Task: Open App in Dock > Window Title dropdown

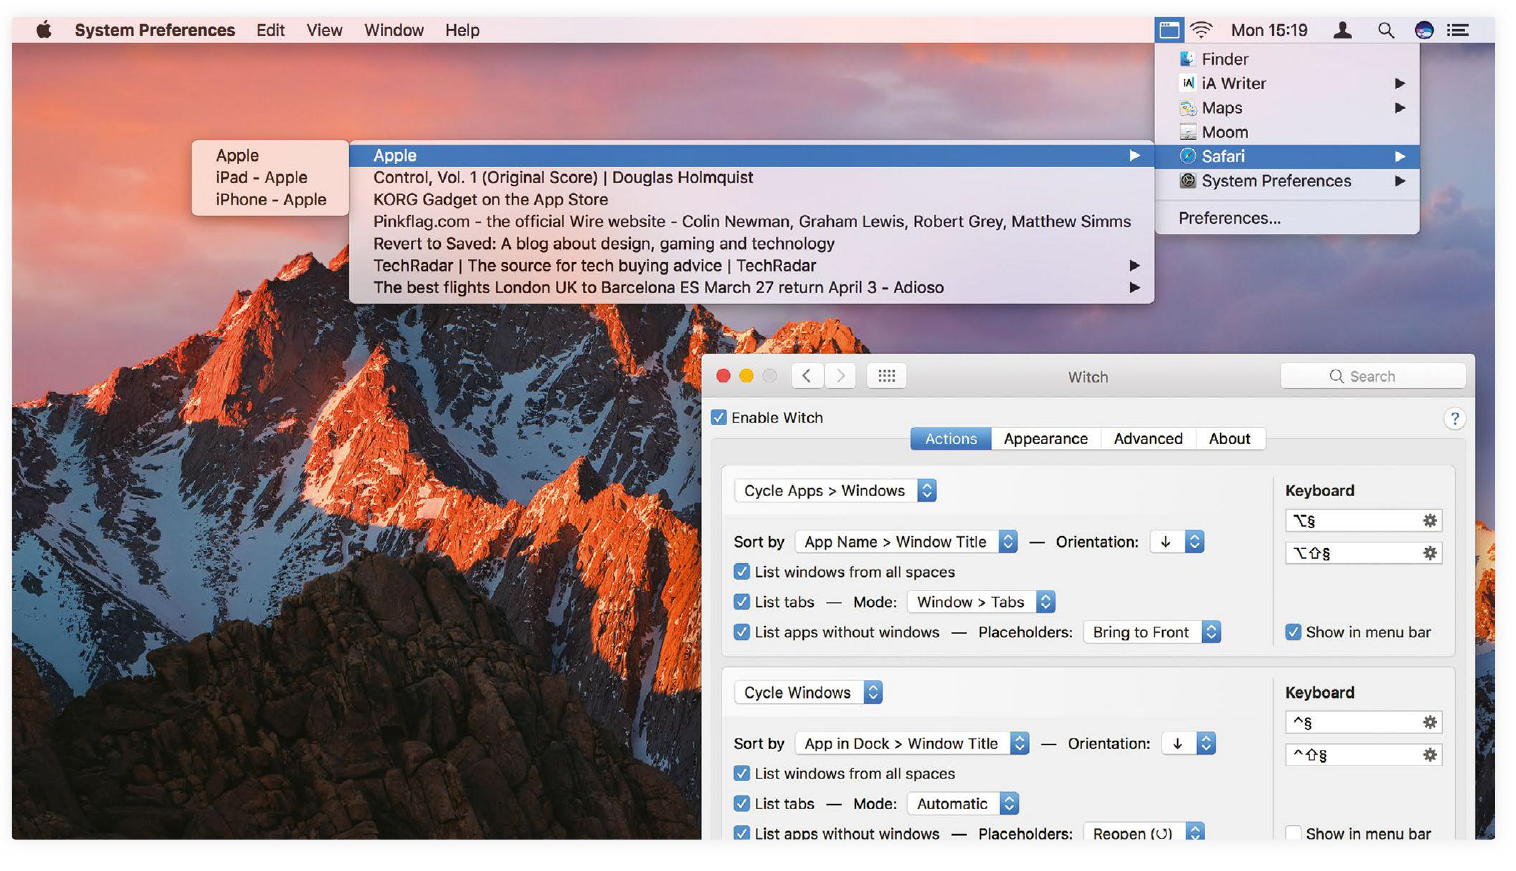Action: coord(912,744)
